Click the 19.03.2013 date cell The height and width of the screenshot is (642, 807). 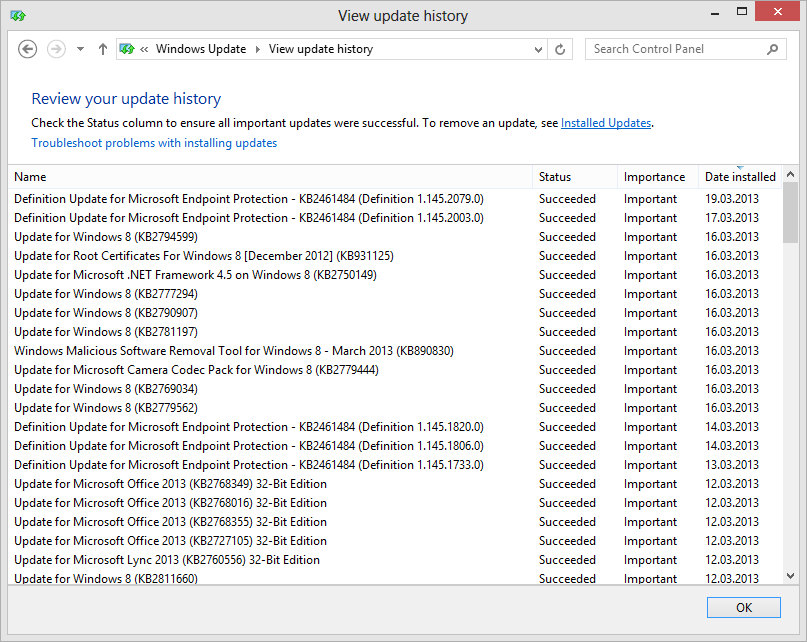point(732,199)
